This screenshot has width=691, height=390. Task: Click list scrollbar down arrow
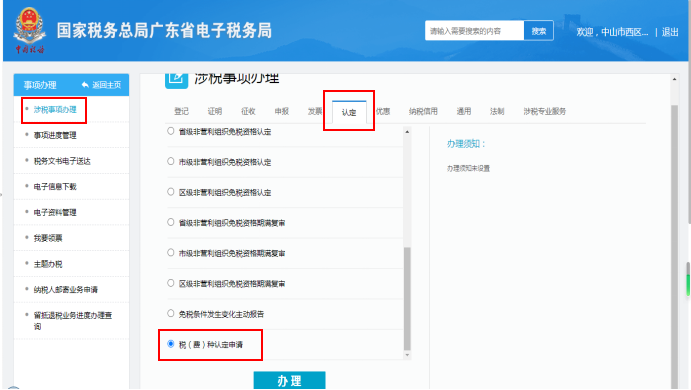point(407,355)
